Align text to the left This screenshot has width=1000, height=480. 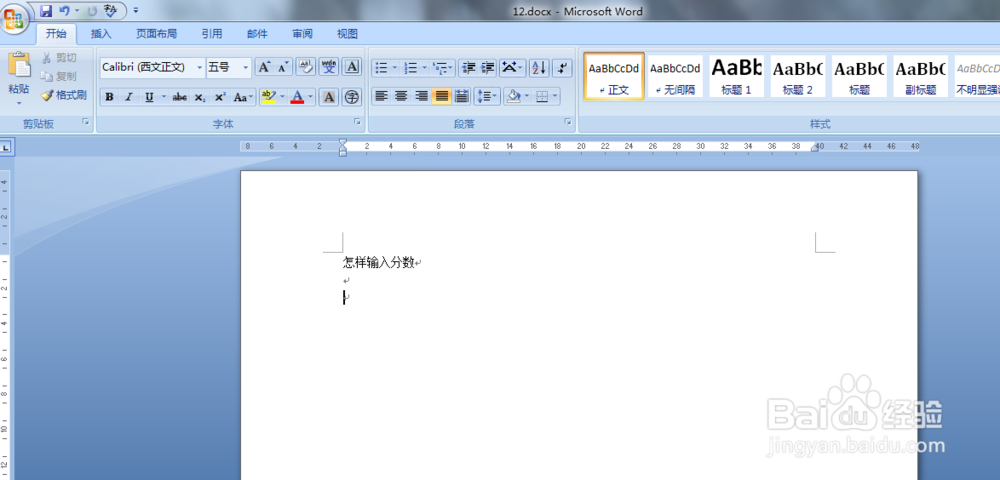point(381,96)
